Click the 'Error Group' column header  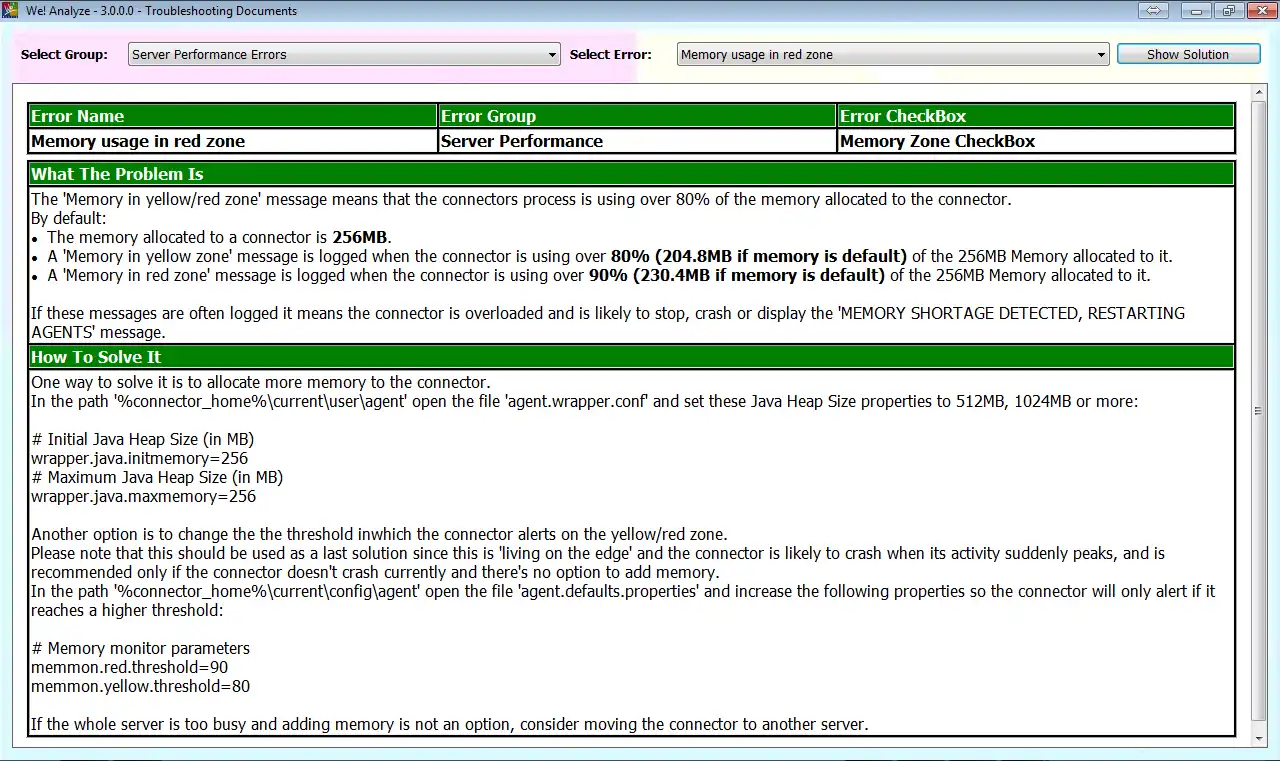pos(637,116)
